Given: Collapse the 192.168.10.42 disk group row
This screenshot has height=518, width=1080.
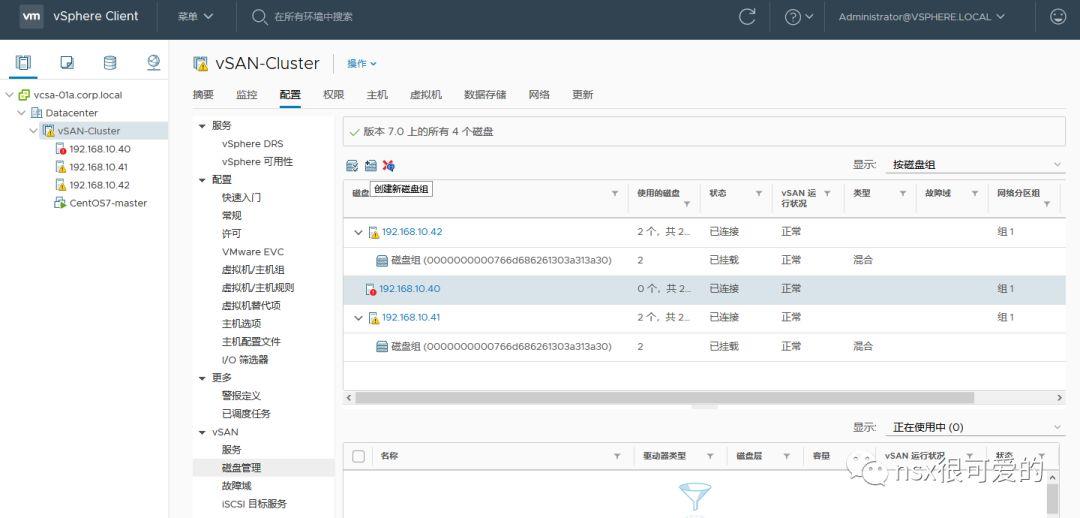Looking at the screenshot, I should pyautogui.click(x=358, y=232).
